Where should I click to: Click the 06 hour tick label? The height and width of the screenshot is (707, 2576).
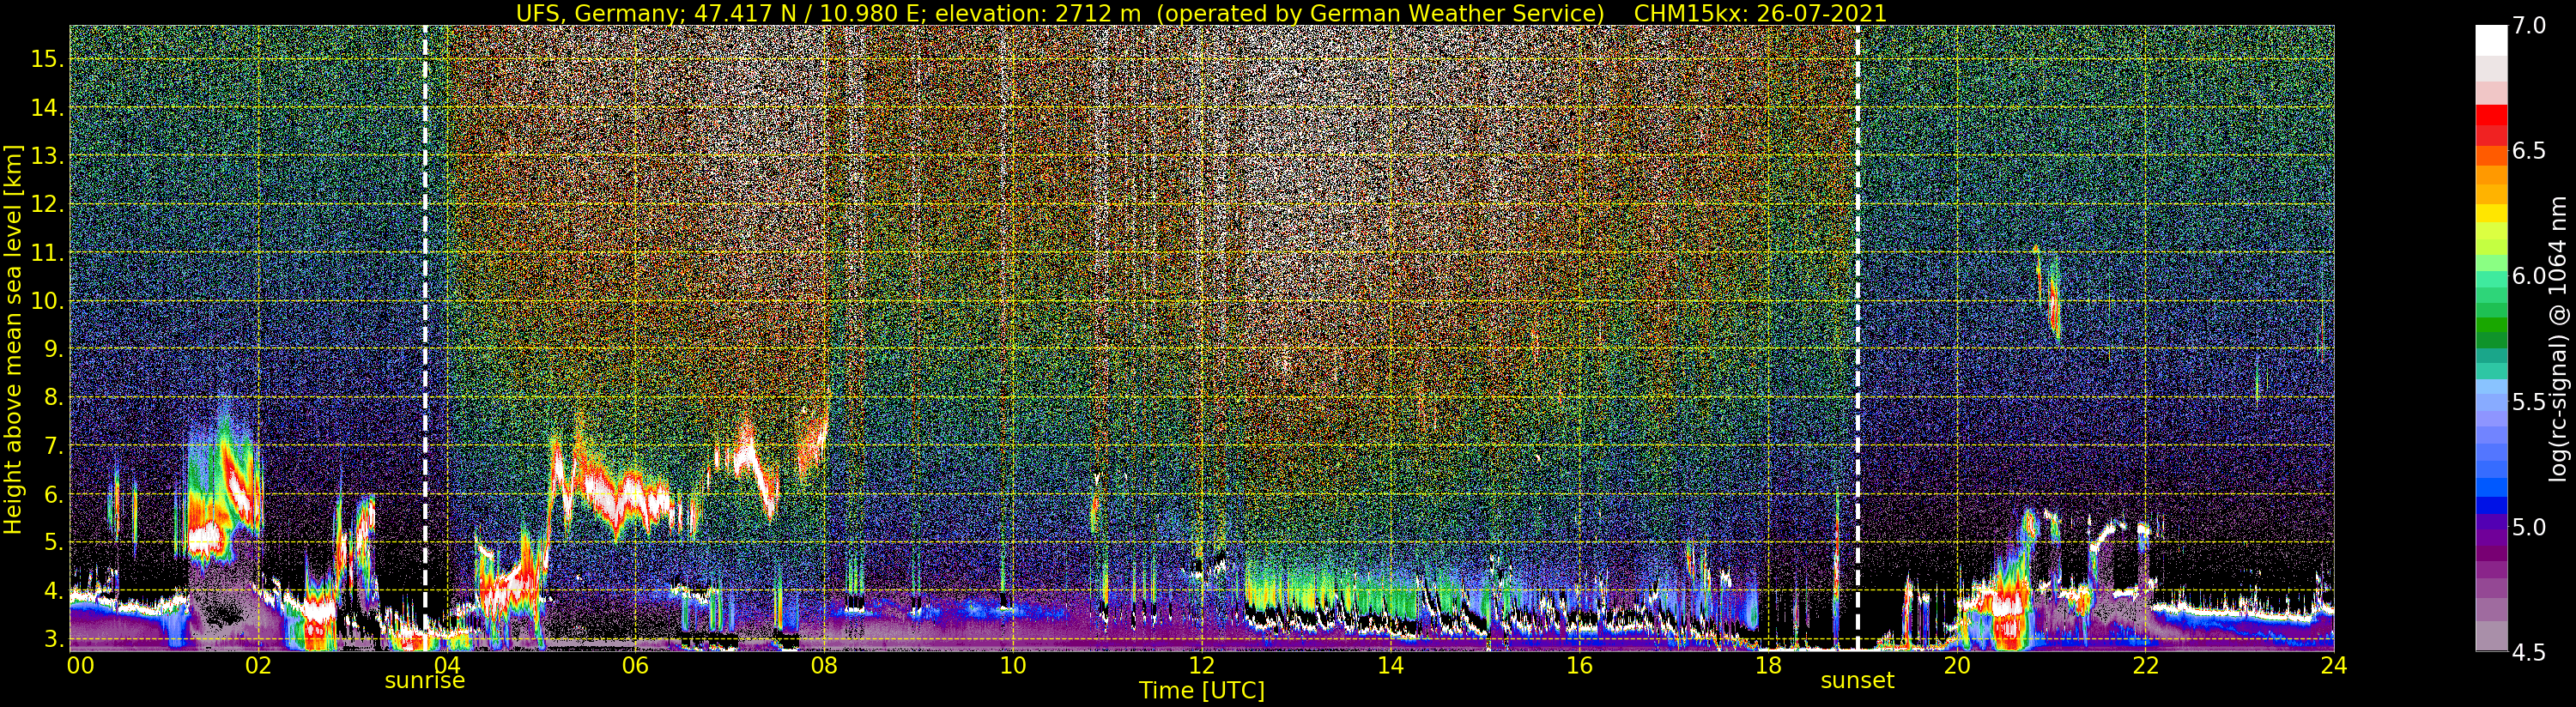(635, 665)
